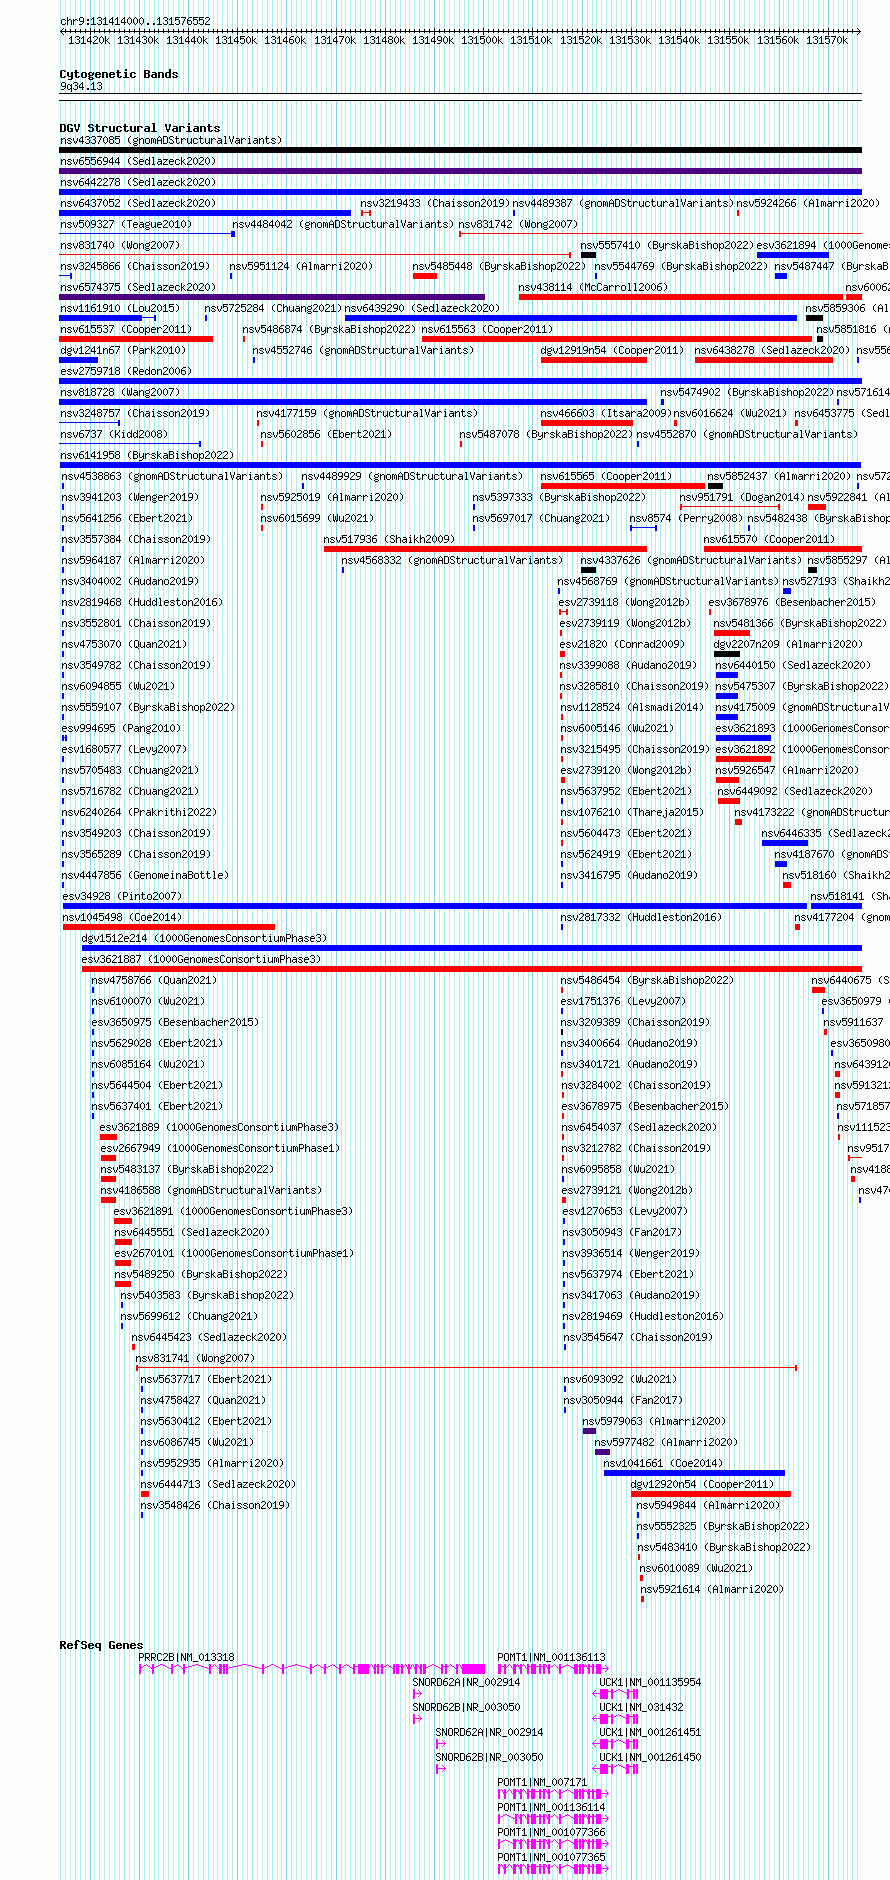Select nsv6439290 (Sedlazeck2020) variant label
Viewport: 890px width, 1880px height.
click(x=423, y=308)
